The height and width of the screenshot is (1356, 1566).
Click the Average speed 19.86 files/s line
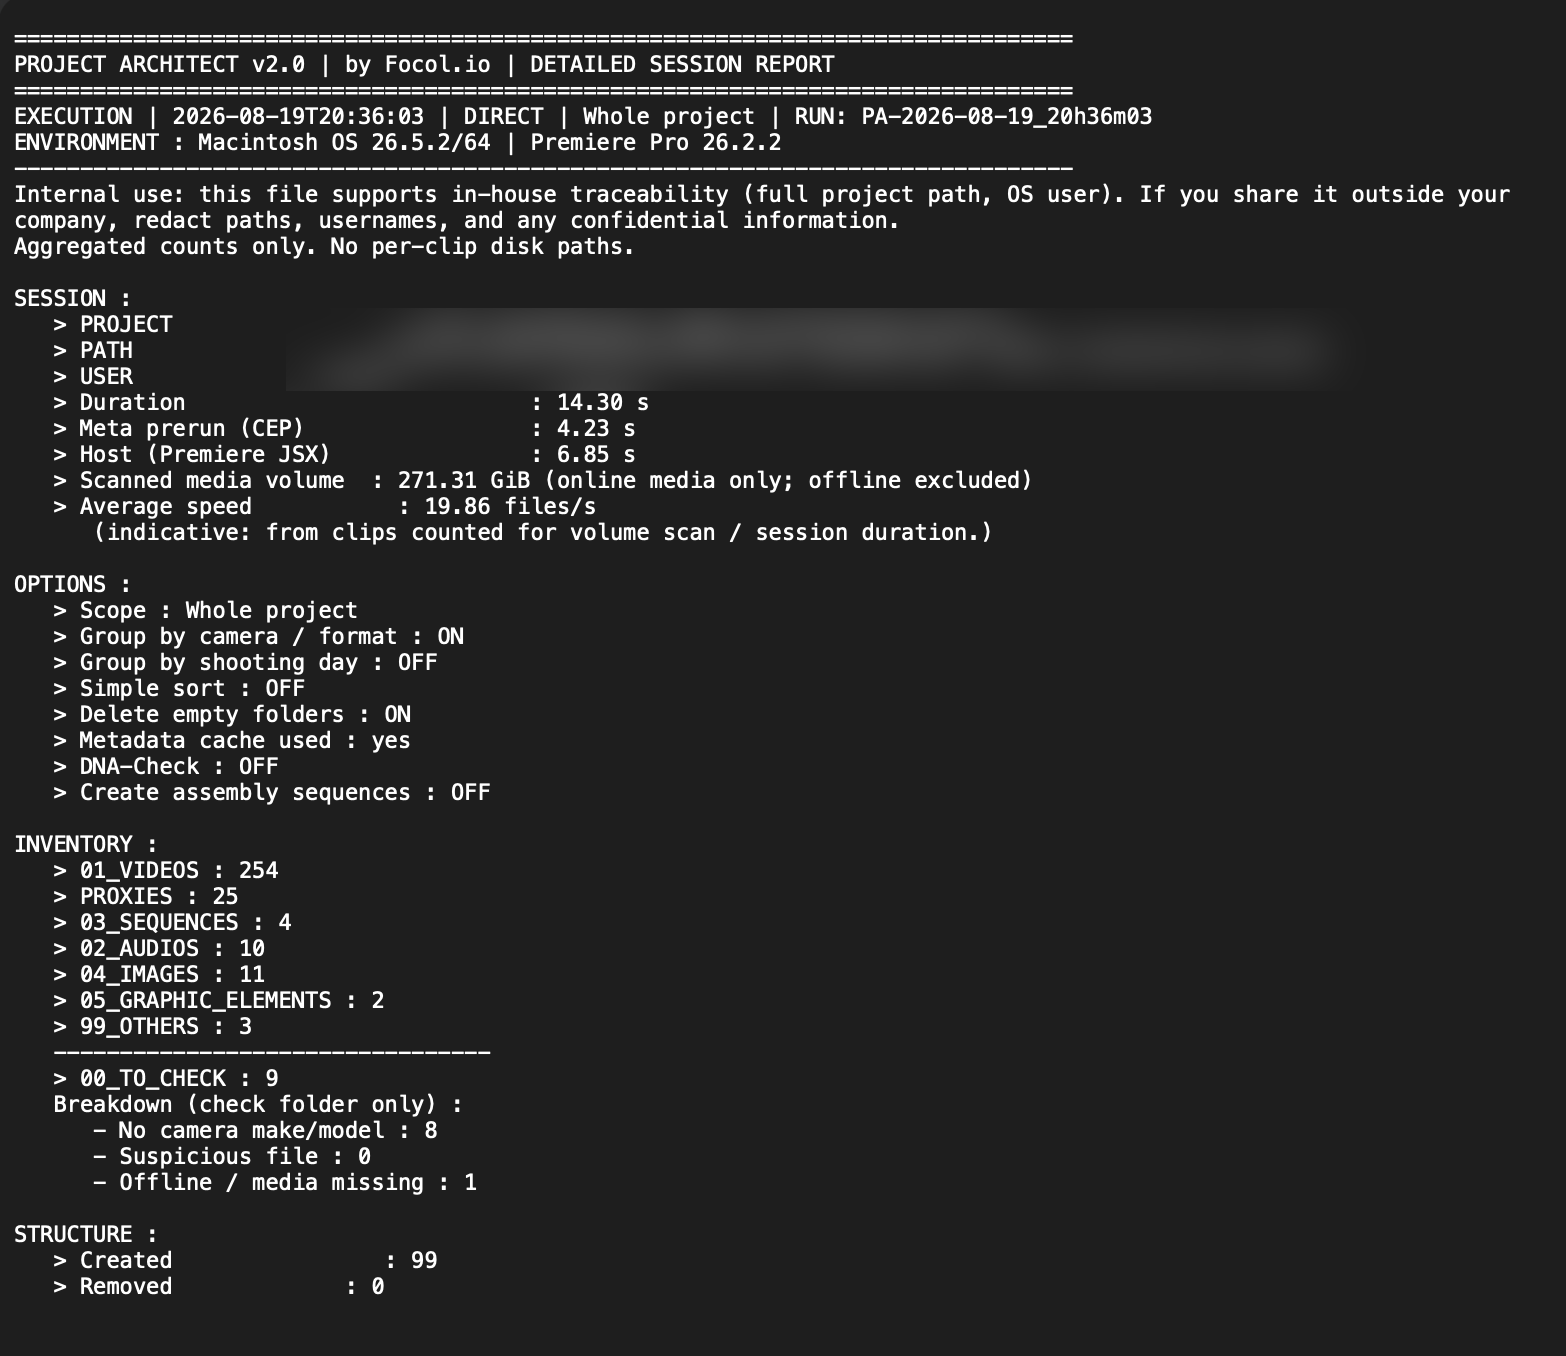[x=325, y=507]
